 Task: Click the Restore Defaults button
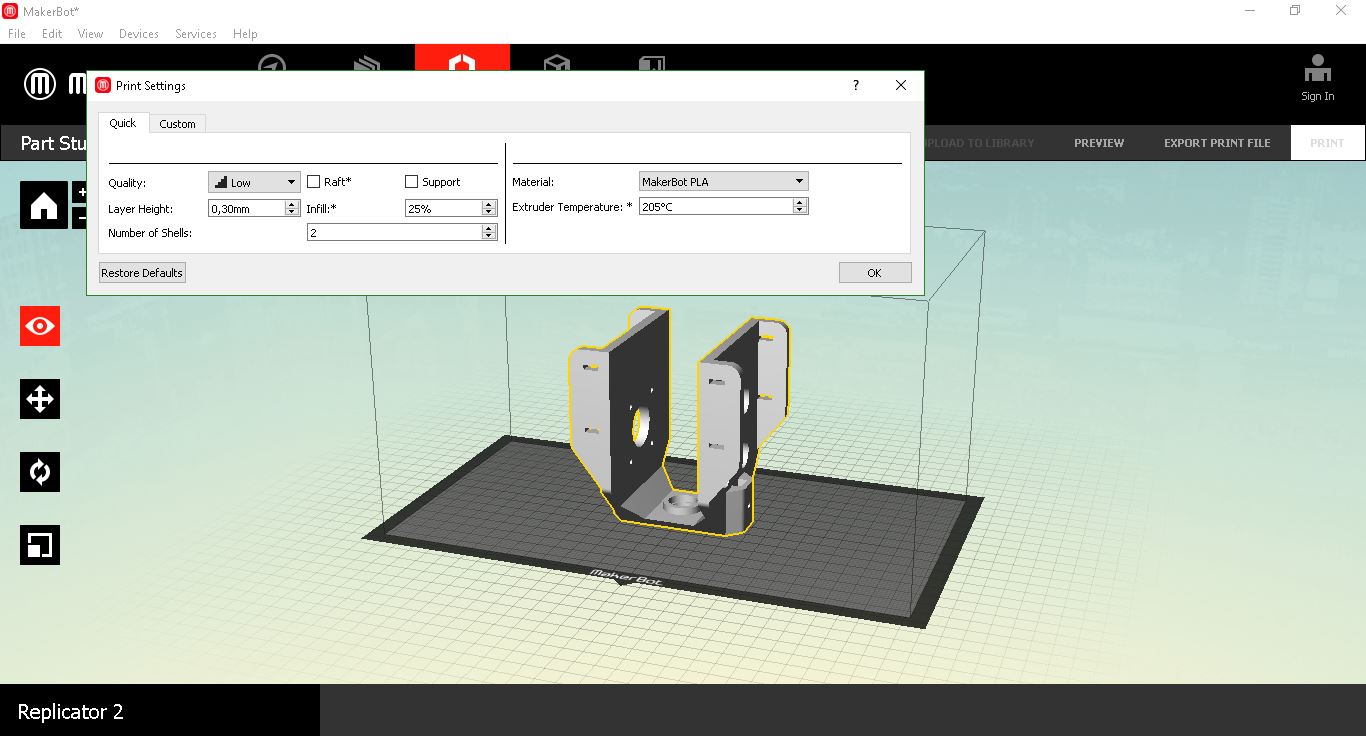point(142,273)
